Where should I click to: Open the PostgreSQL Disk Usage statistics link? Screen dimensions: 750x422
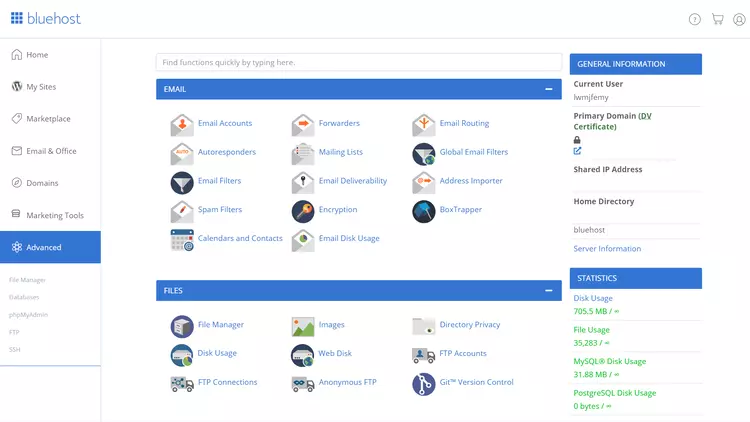click(x=615, y=393)
